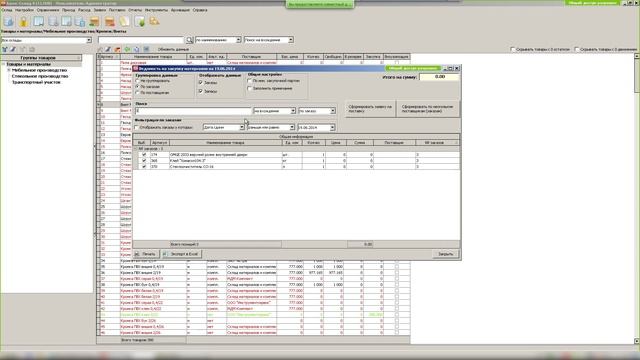Collapse the '№ заказа : 3' group row
Viewport: 640px width, 360px height.
point(136,149)
